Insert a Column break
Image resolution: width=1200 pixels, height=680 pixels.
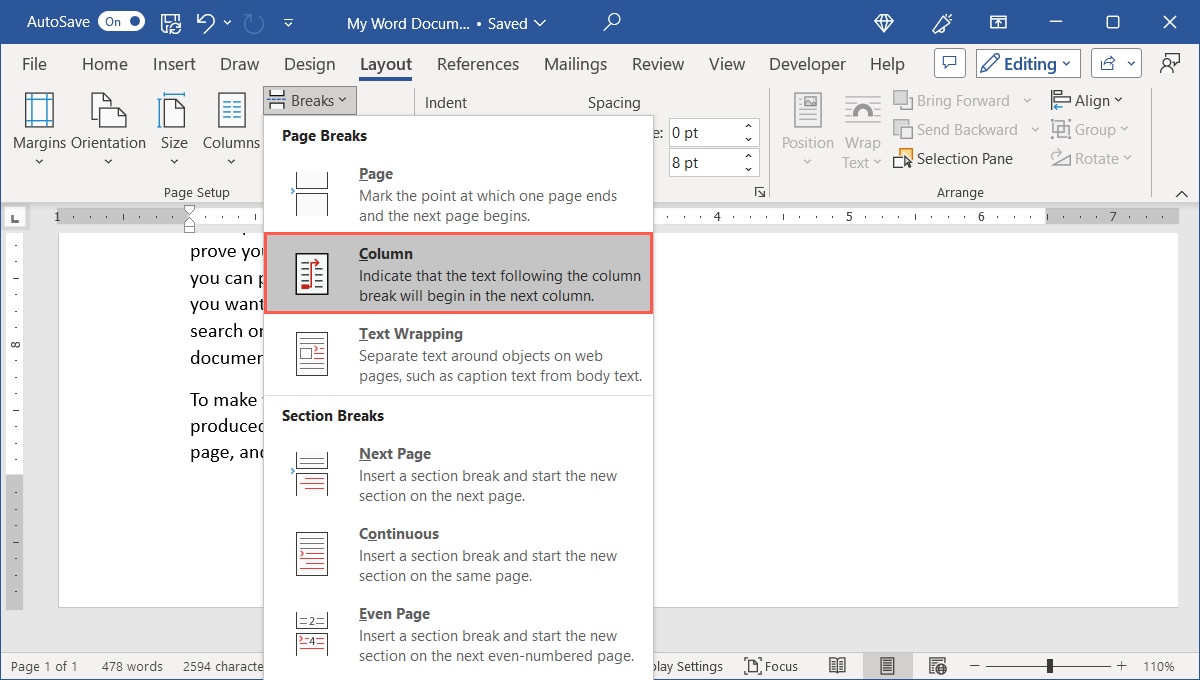pos(458,273)
